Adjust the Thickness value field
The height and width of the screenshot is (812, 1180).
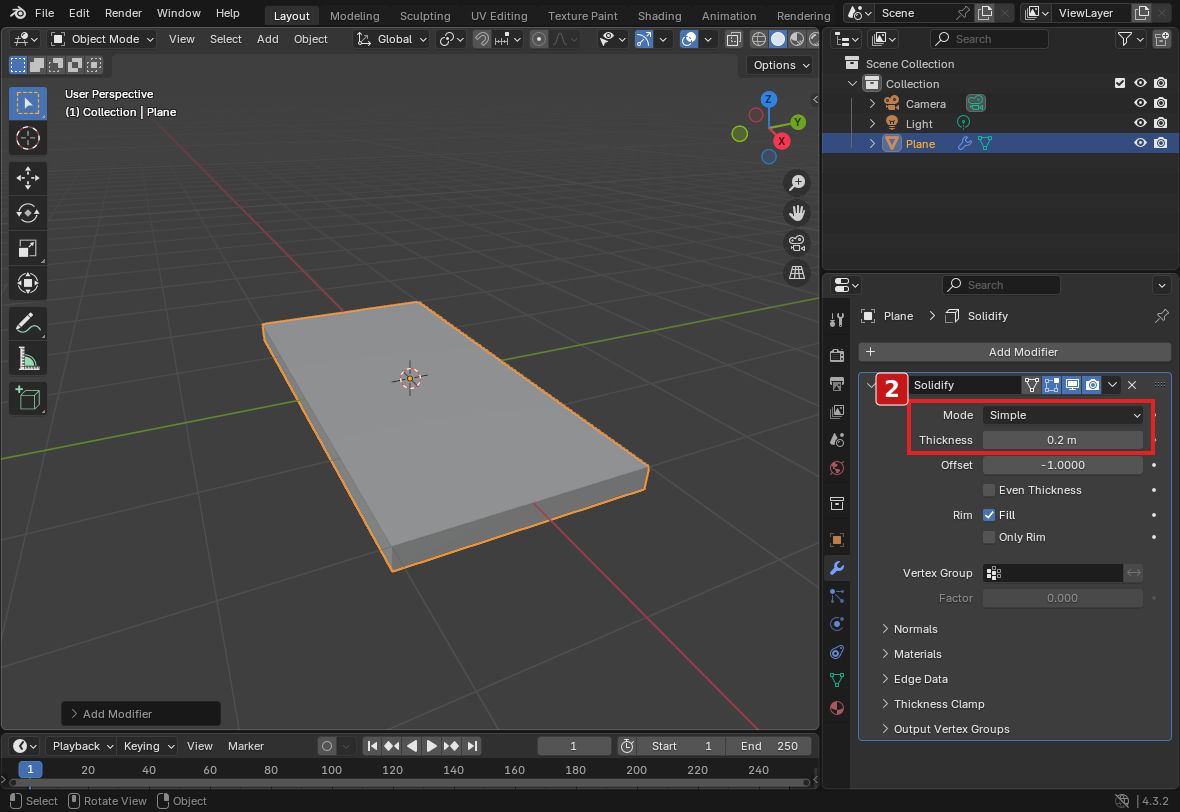click(x=1063, y=440)
